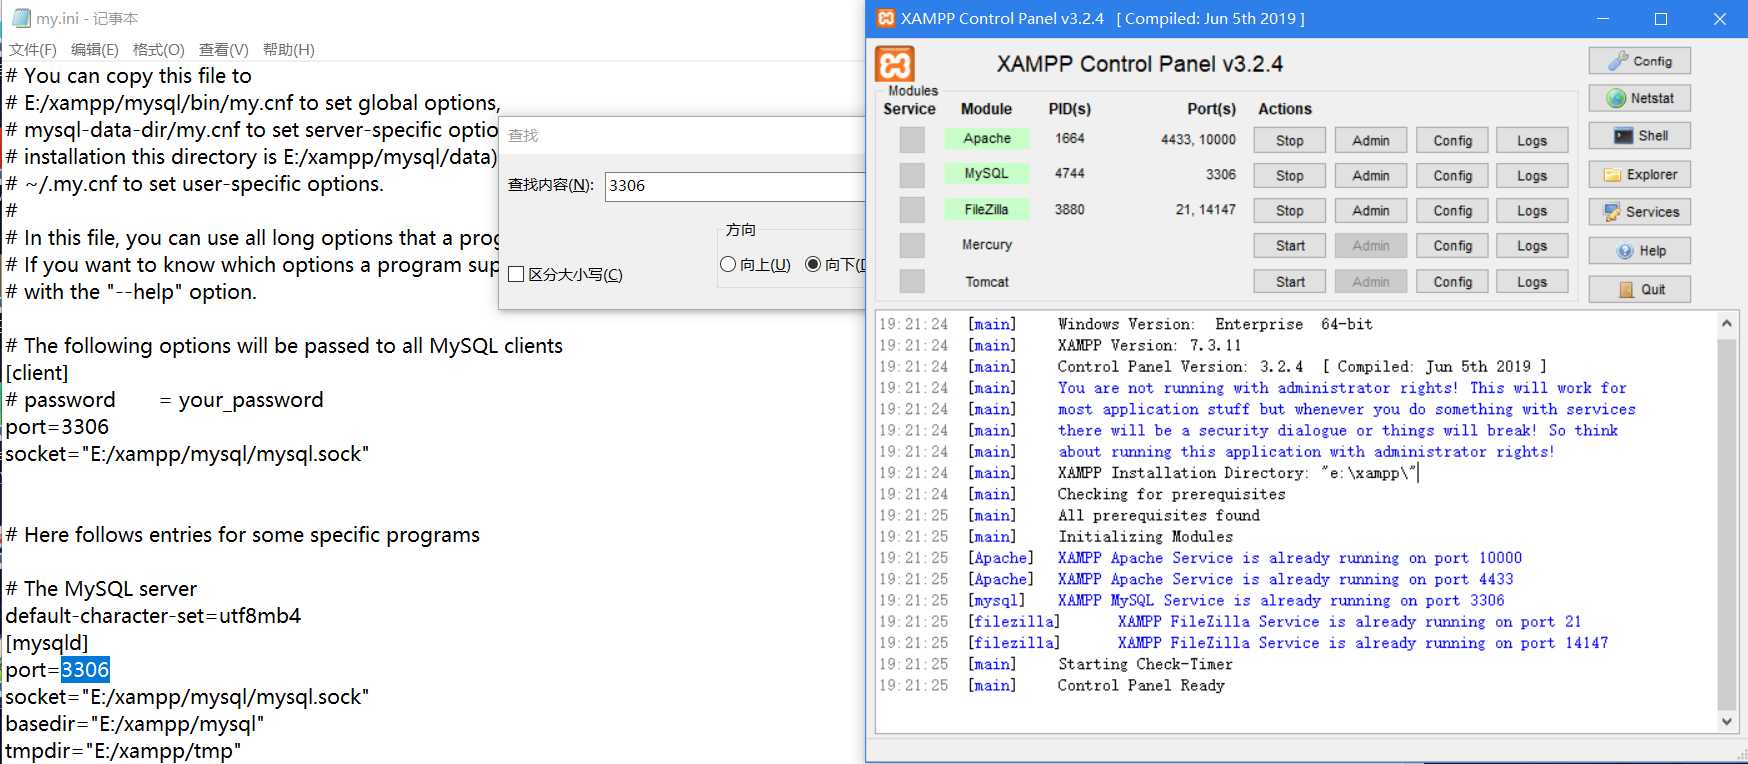Viewport: 1748px width, 764px height.
Task: Open Help from the side panel
Action: [1639, 251]
